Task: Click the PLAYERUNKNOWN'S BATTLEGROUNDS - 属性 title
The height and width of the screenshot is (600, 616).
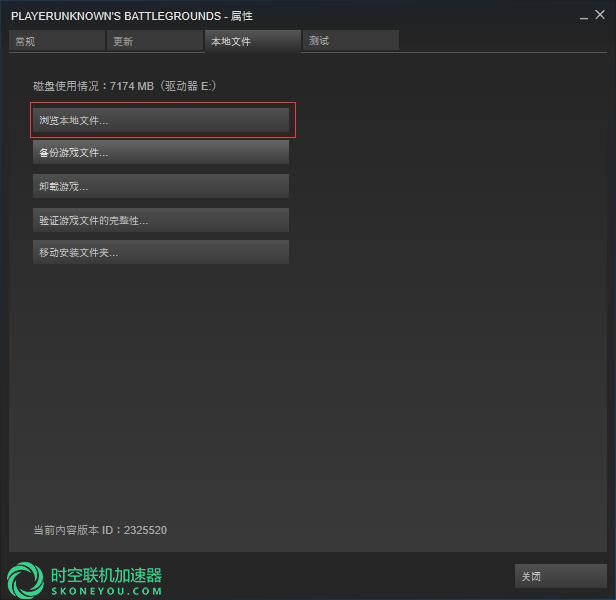Action: tap(132, 16)
